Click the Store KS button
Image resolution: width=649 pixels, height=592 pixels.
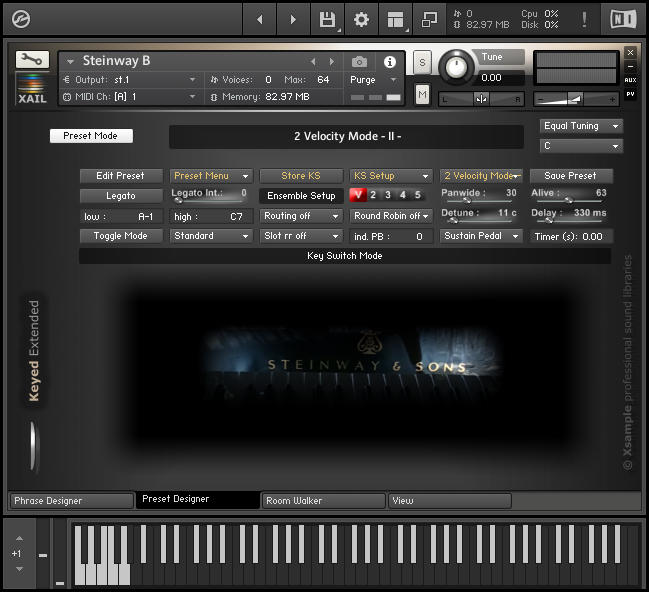[301, 176]
